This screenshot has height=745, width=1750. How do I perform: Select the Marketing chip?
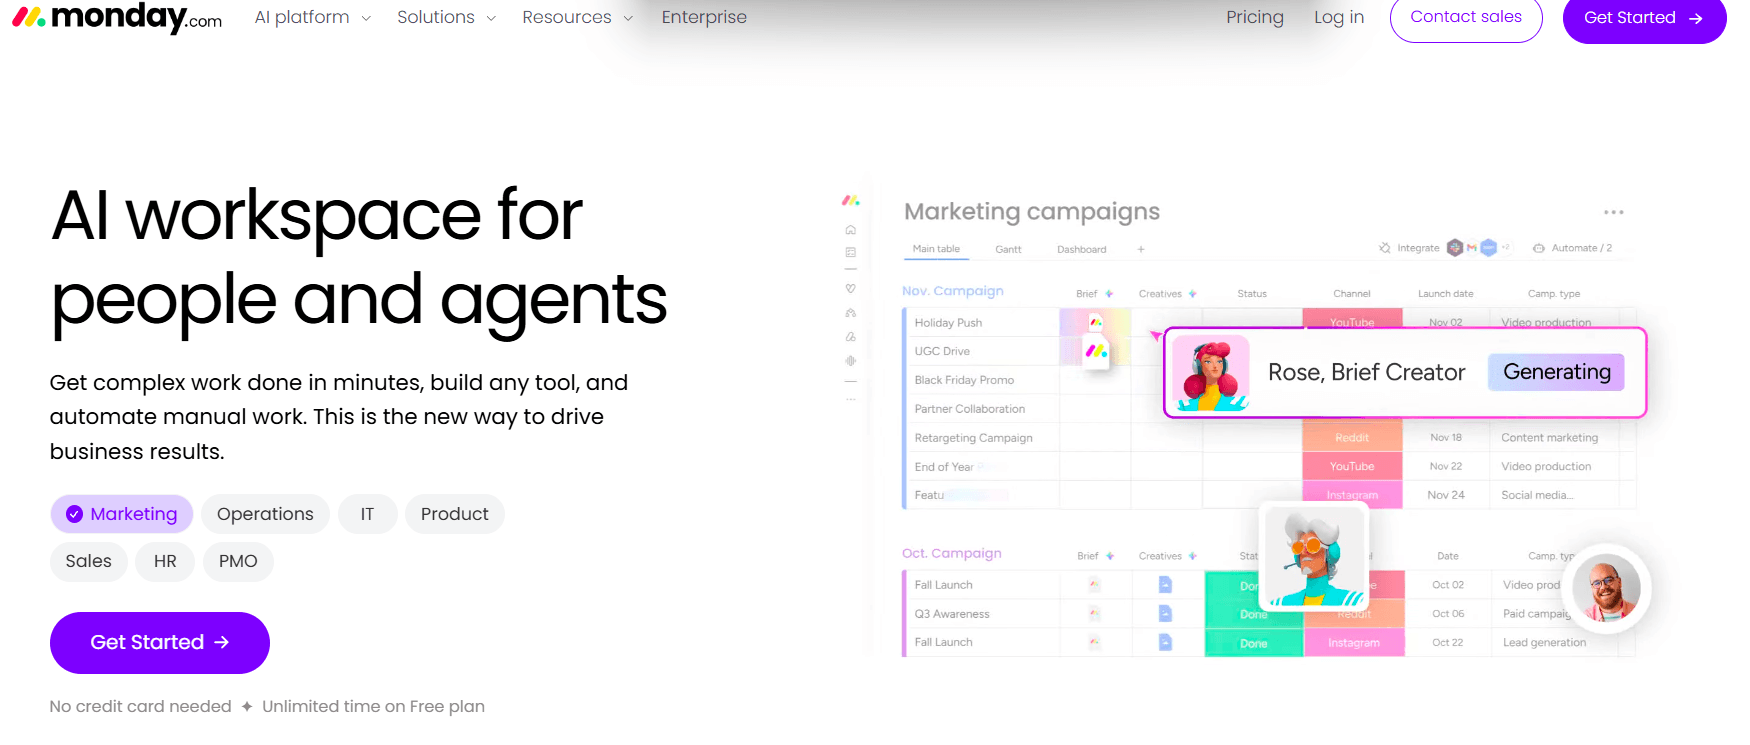[122, 514]
